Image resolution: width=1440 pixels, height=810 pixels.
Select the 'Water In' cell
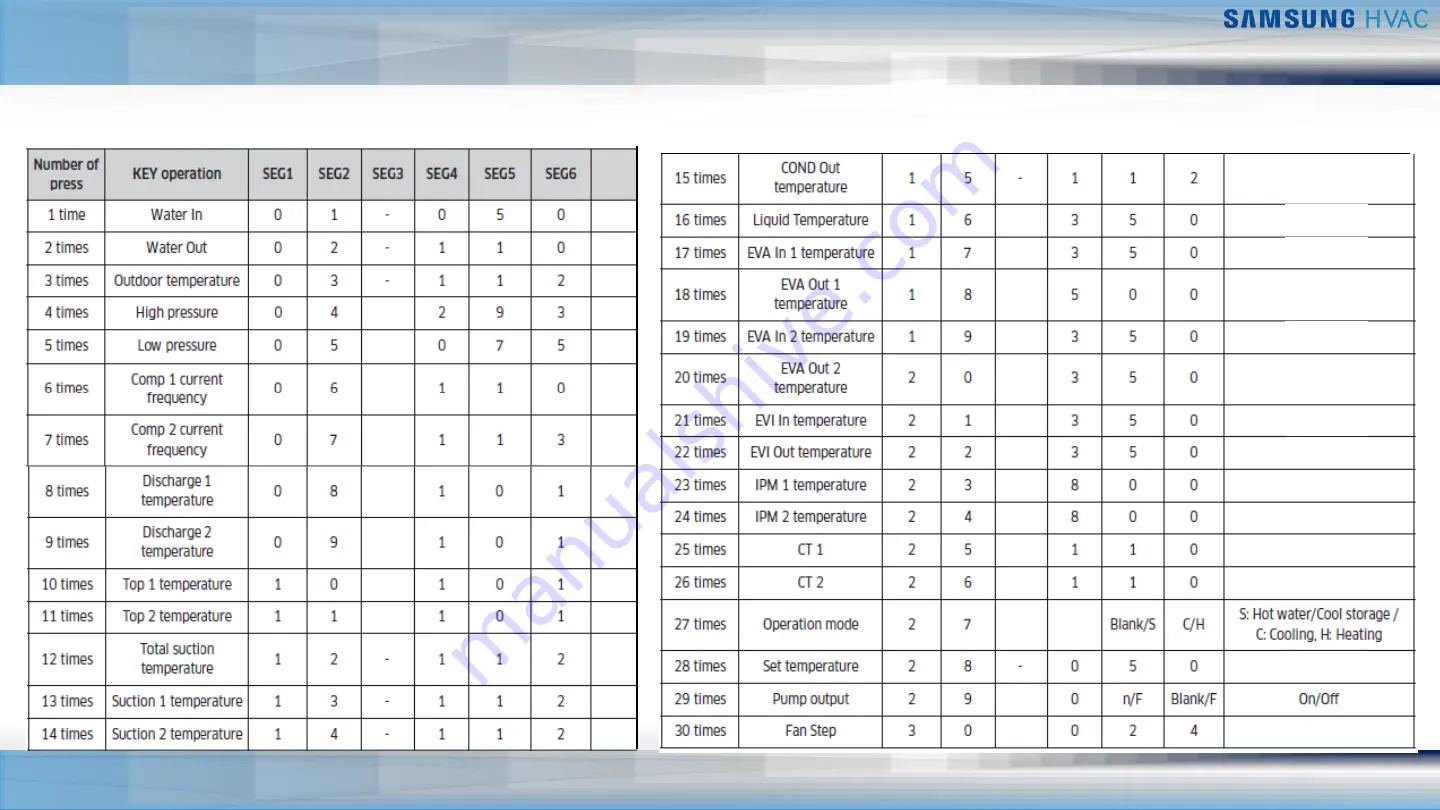coord(177,215)
